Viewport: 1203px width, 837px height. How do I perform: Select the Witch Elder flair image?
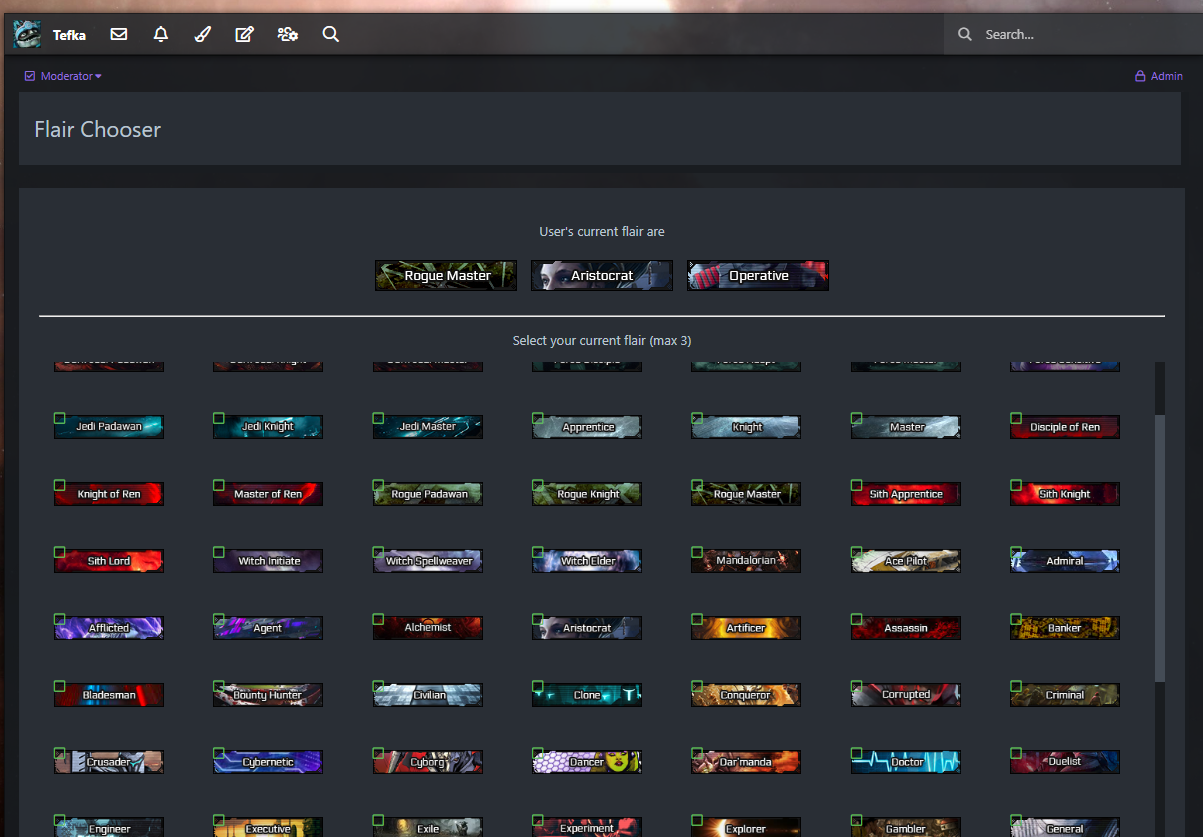tap(587, 561)
